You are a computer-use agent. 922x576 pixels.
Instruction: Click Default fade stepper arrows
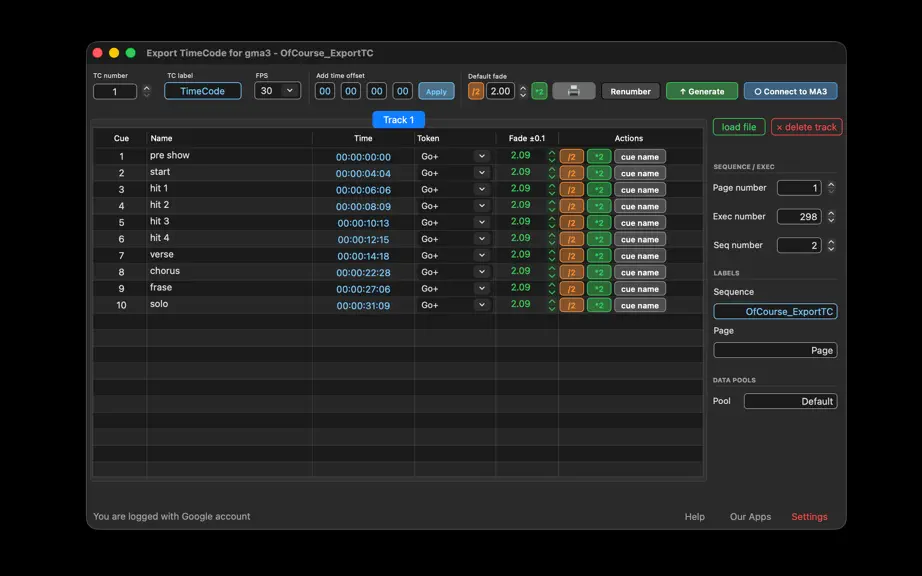523,91
